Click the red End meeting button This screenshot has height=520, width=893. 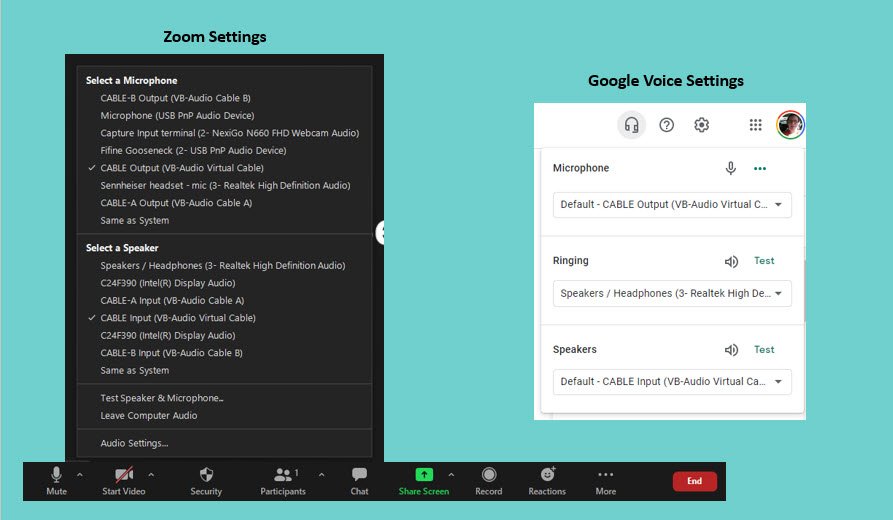(x=694, y=481)
